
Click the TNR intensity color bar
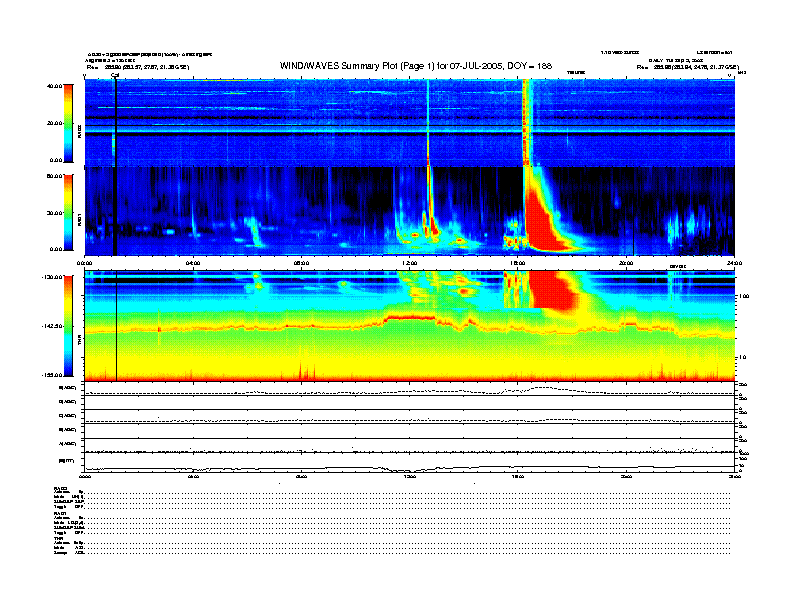(x=68, y=326)
